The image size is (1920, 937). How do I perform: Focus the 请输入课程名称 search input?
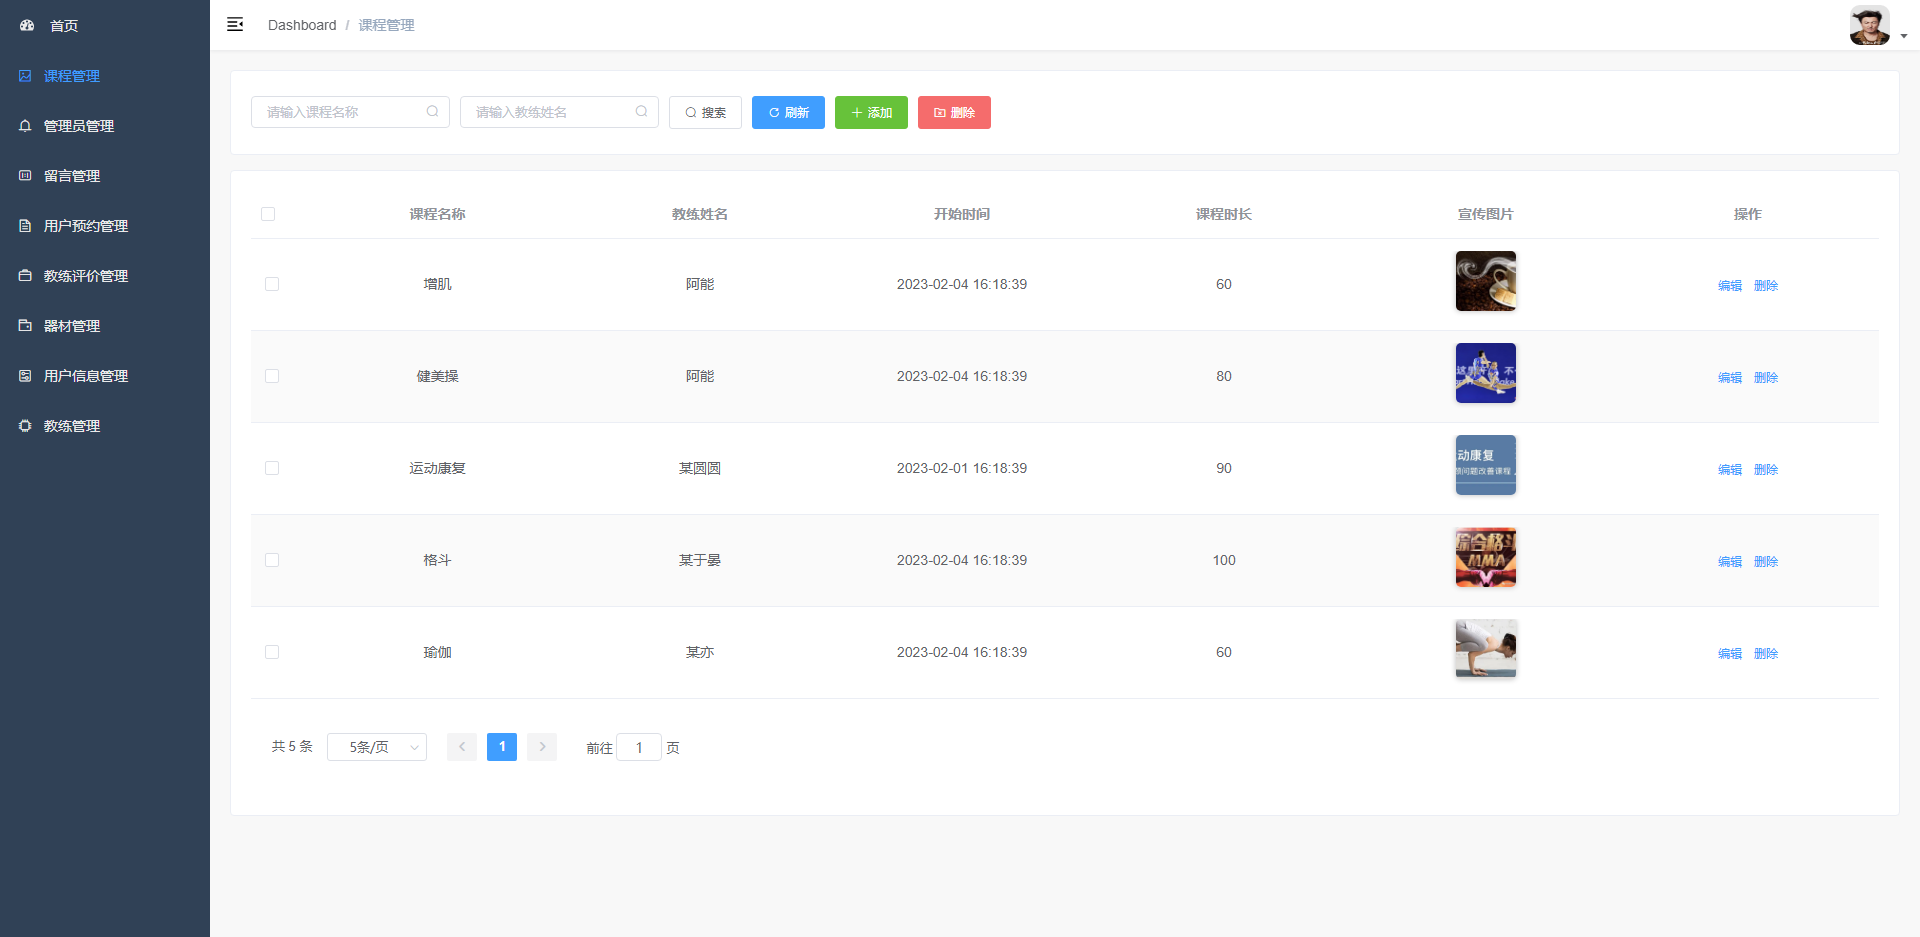(x=340, y=112)
